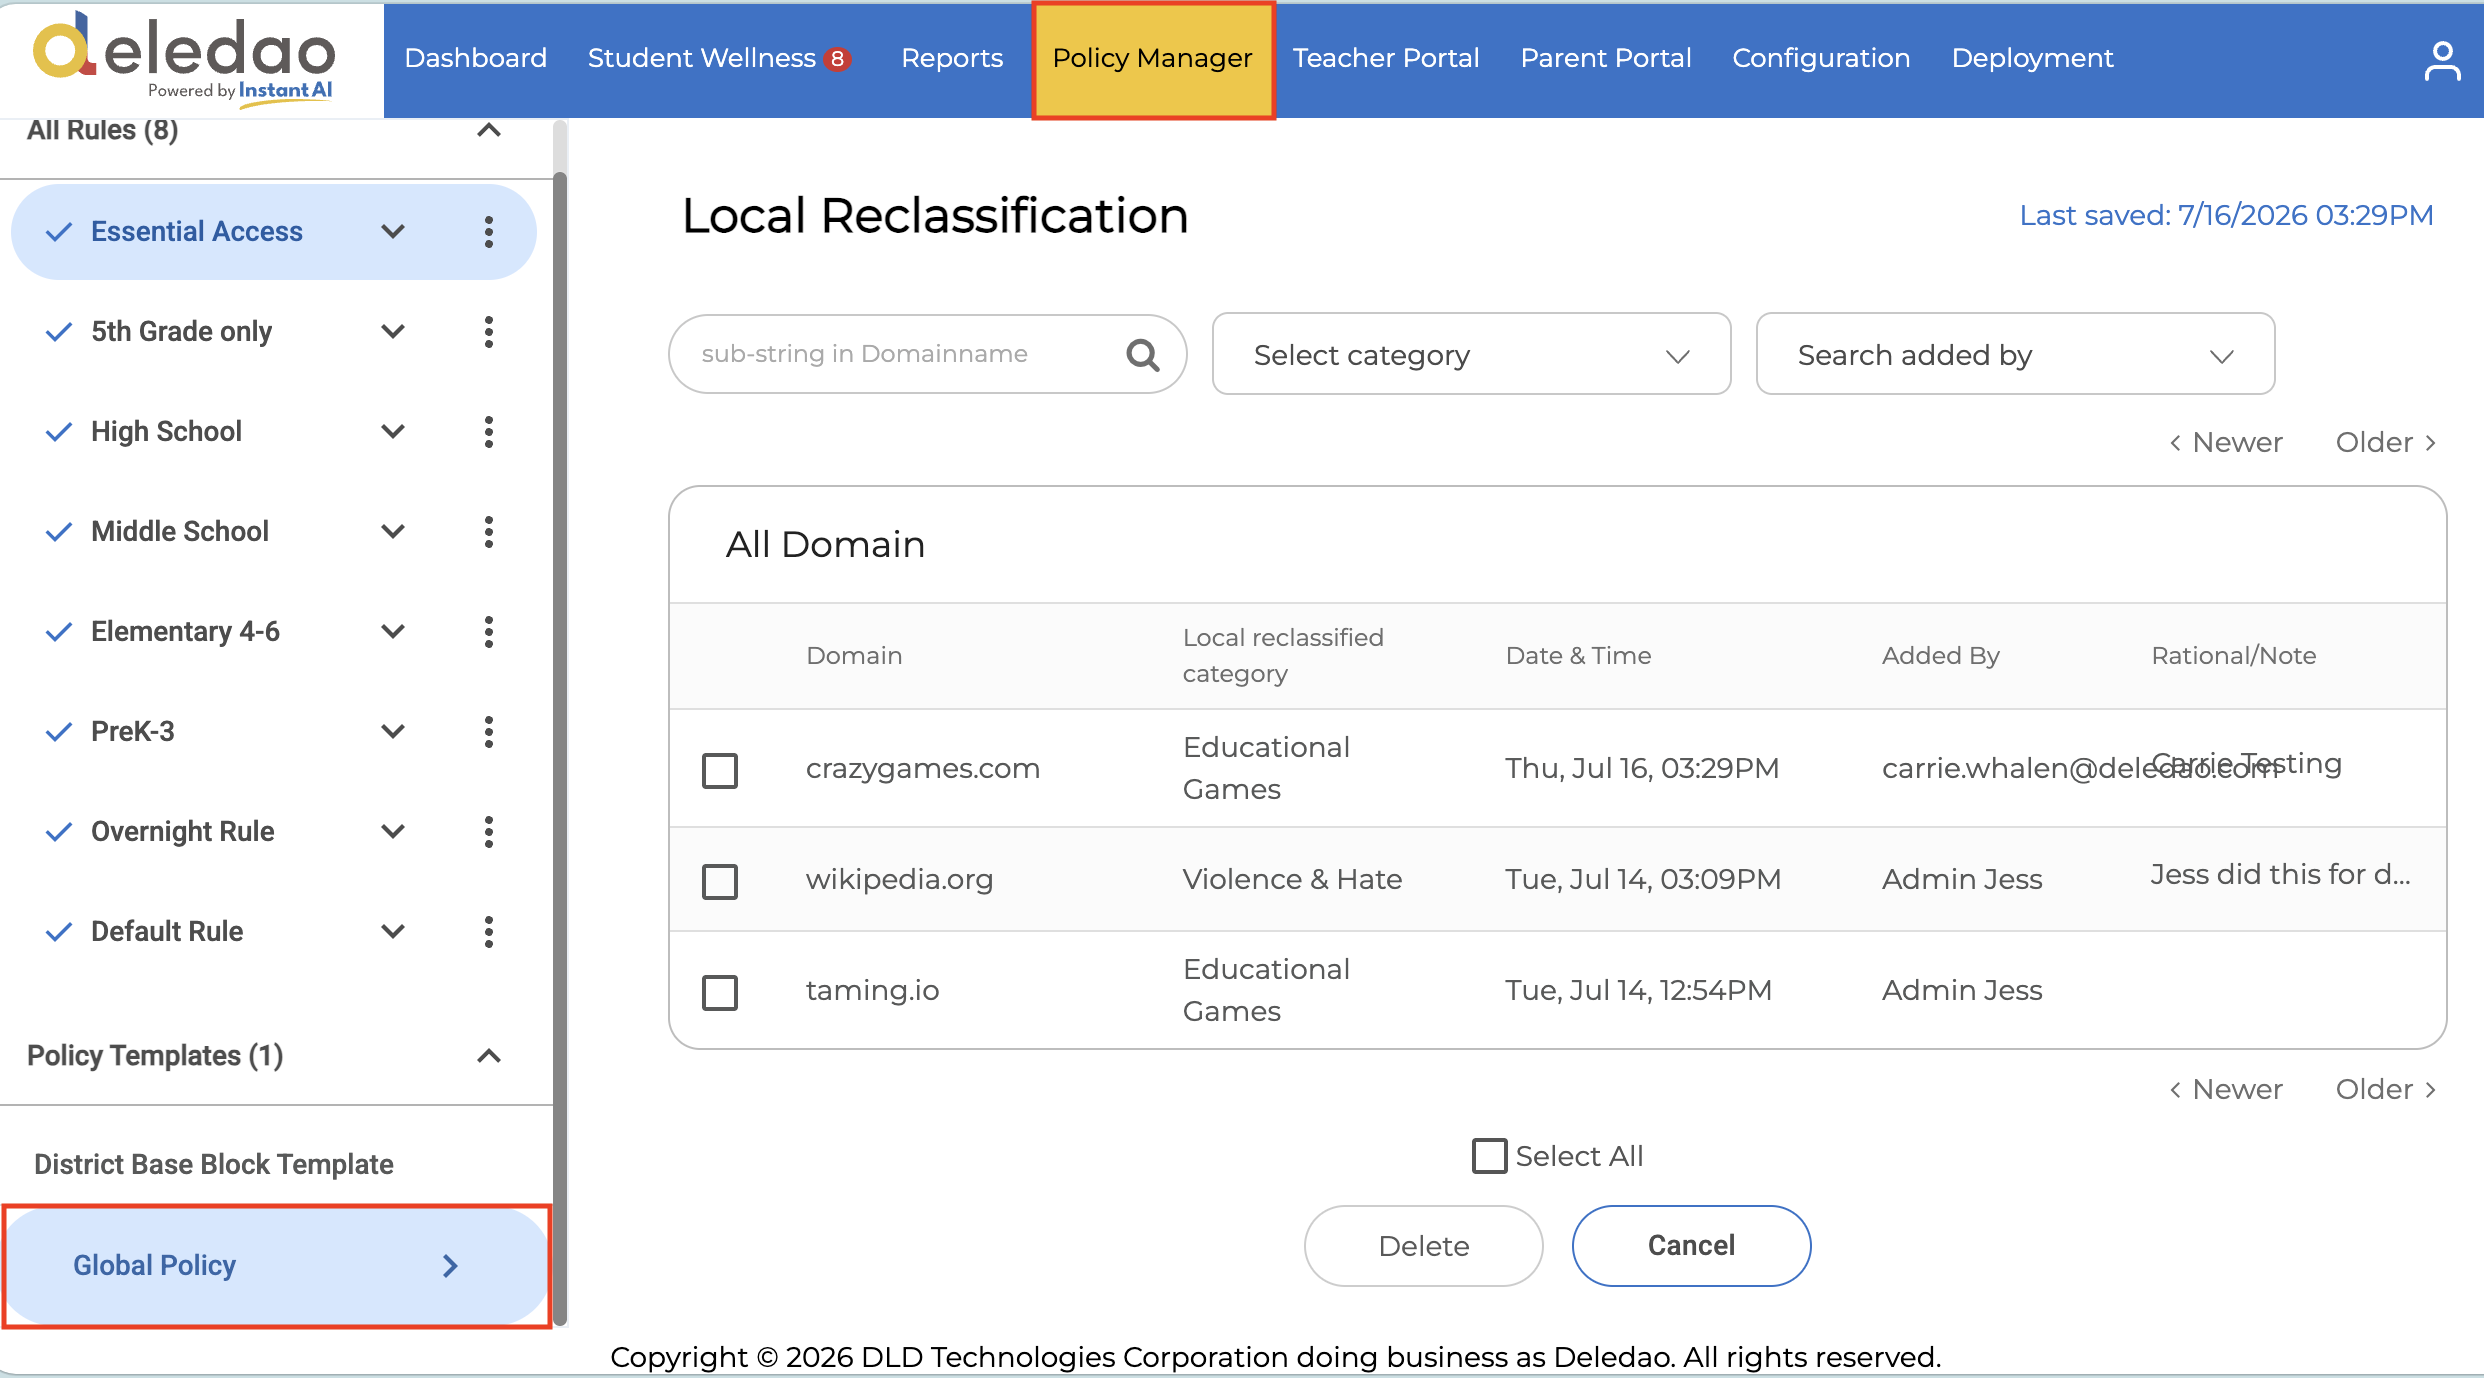Select the Policy Manager tab

click(x=1153, y=59)
